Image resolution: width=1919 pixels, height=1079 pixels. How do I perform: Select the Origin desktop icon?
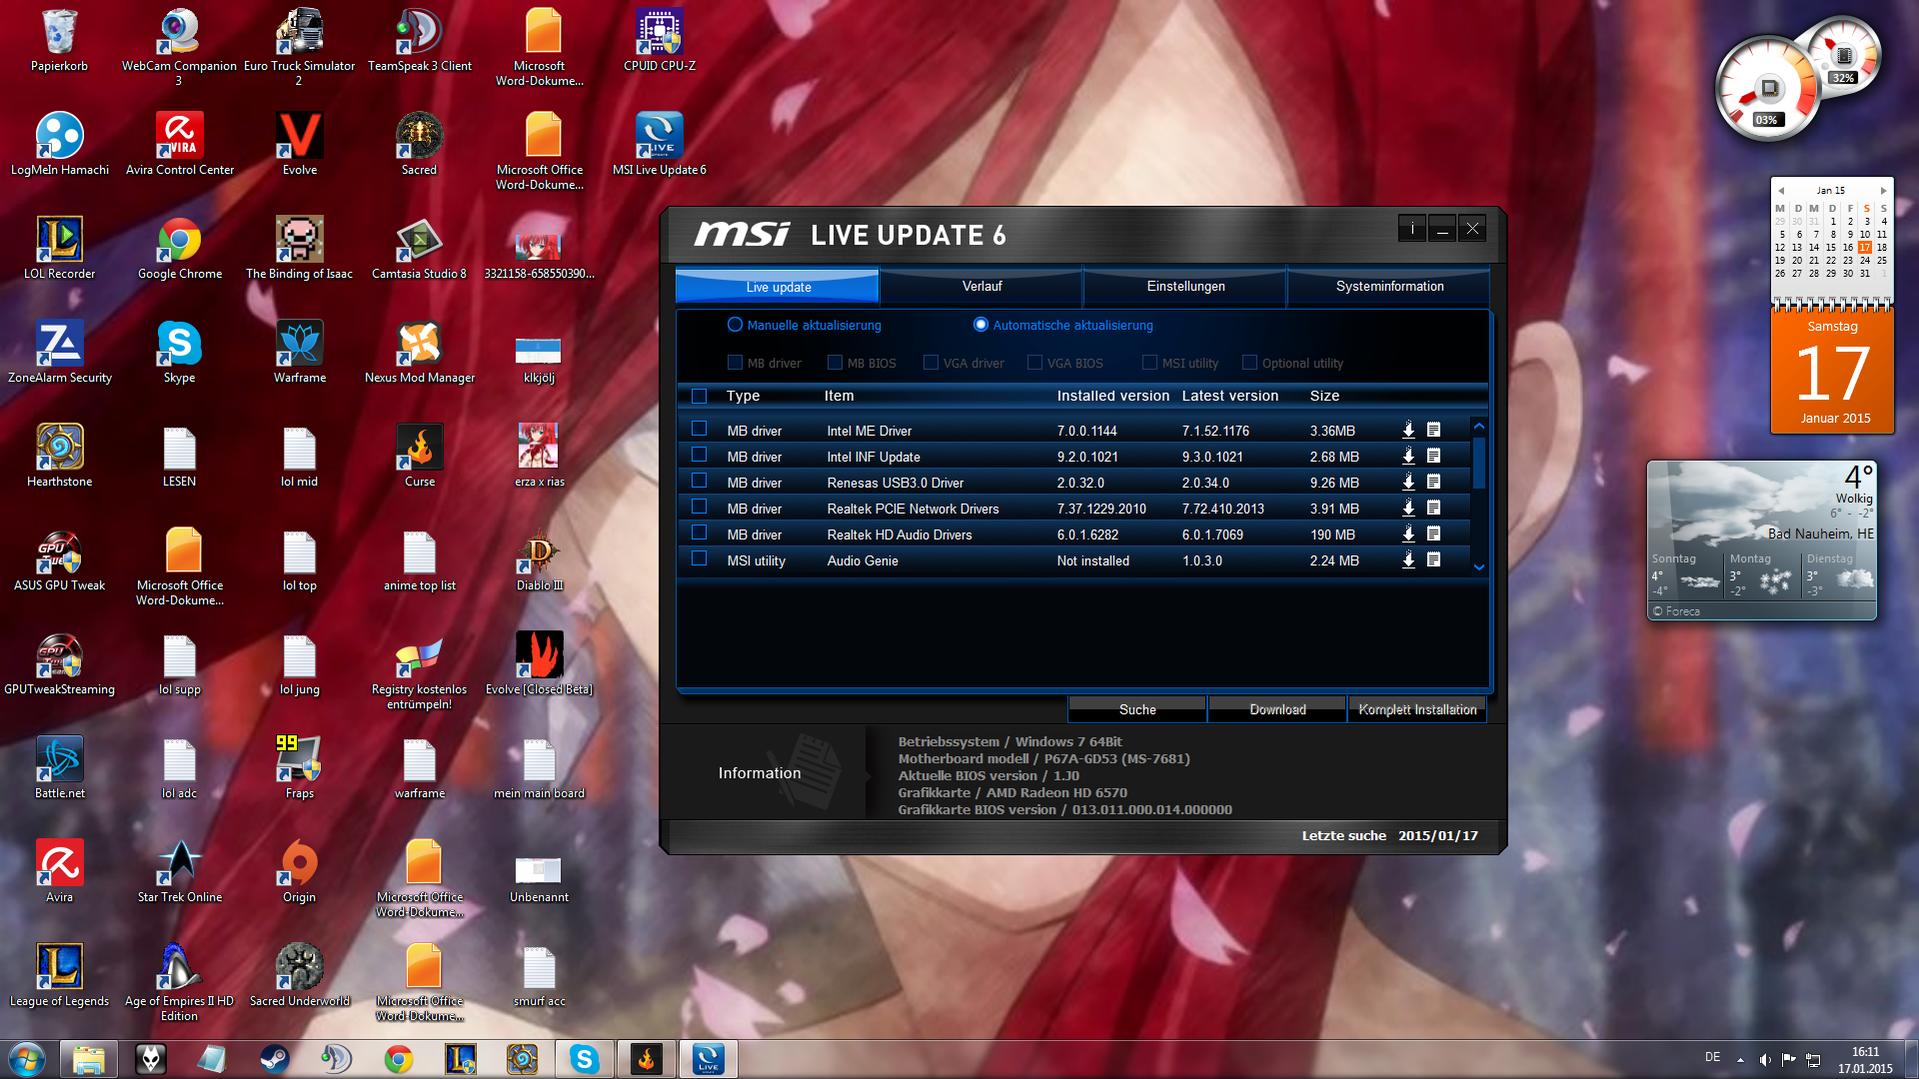click(299, 872)
